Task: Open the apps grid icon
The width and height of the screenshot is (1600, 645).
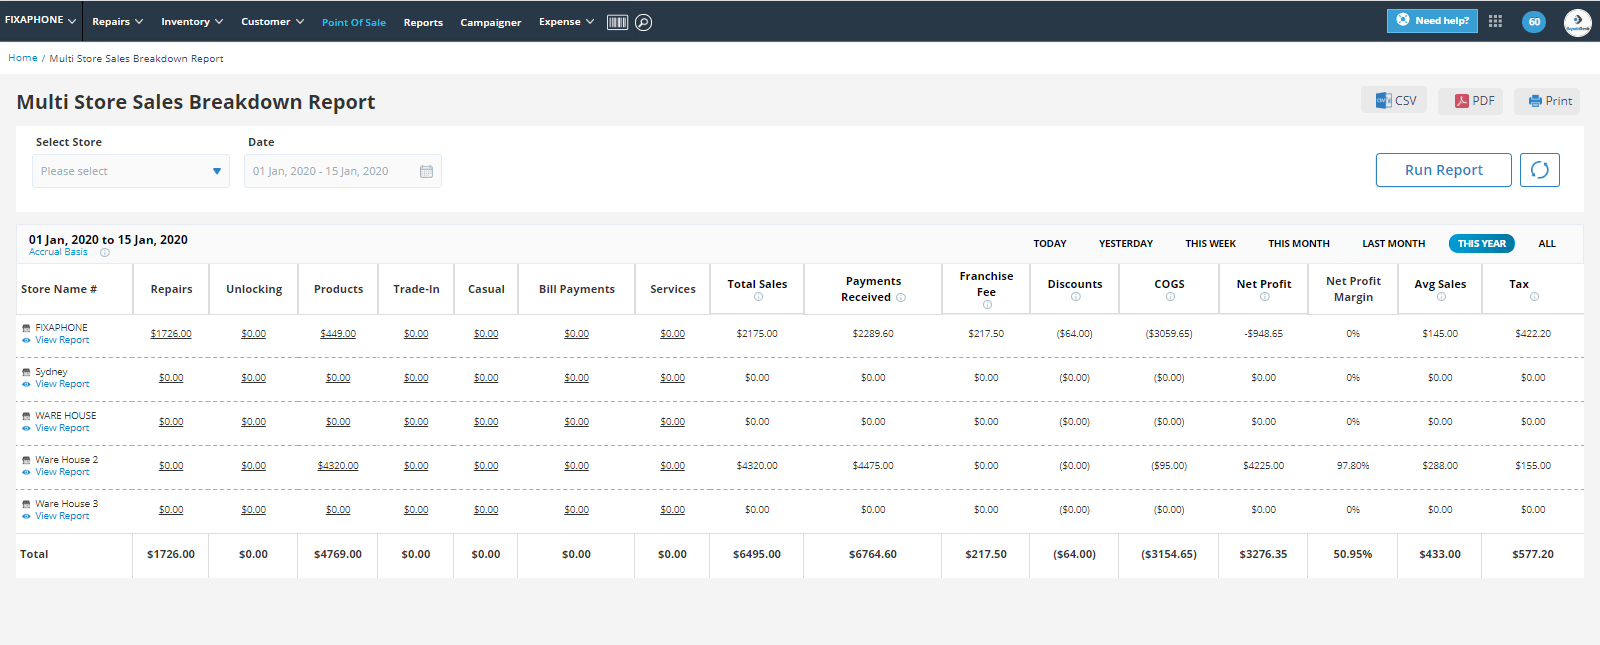Action: [x=1495, y=21]
